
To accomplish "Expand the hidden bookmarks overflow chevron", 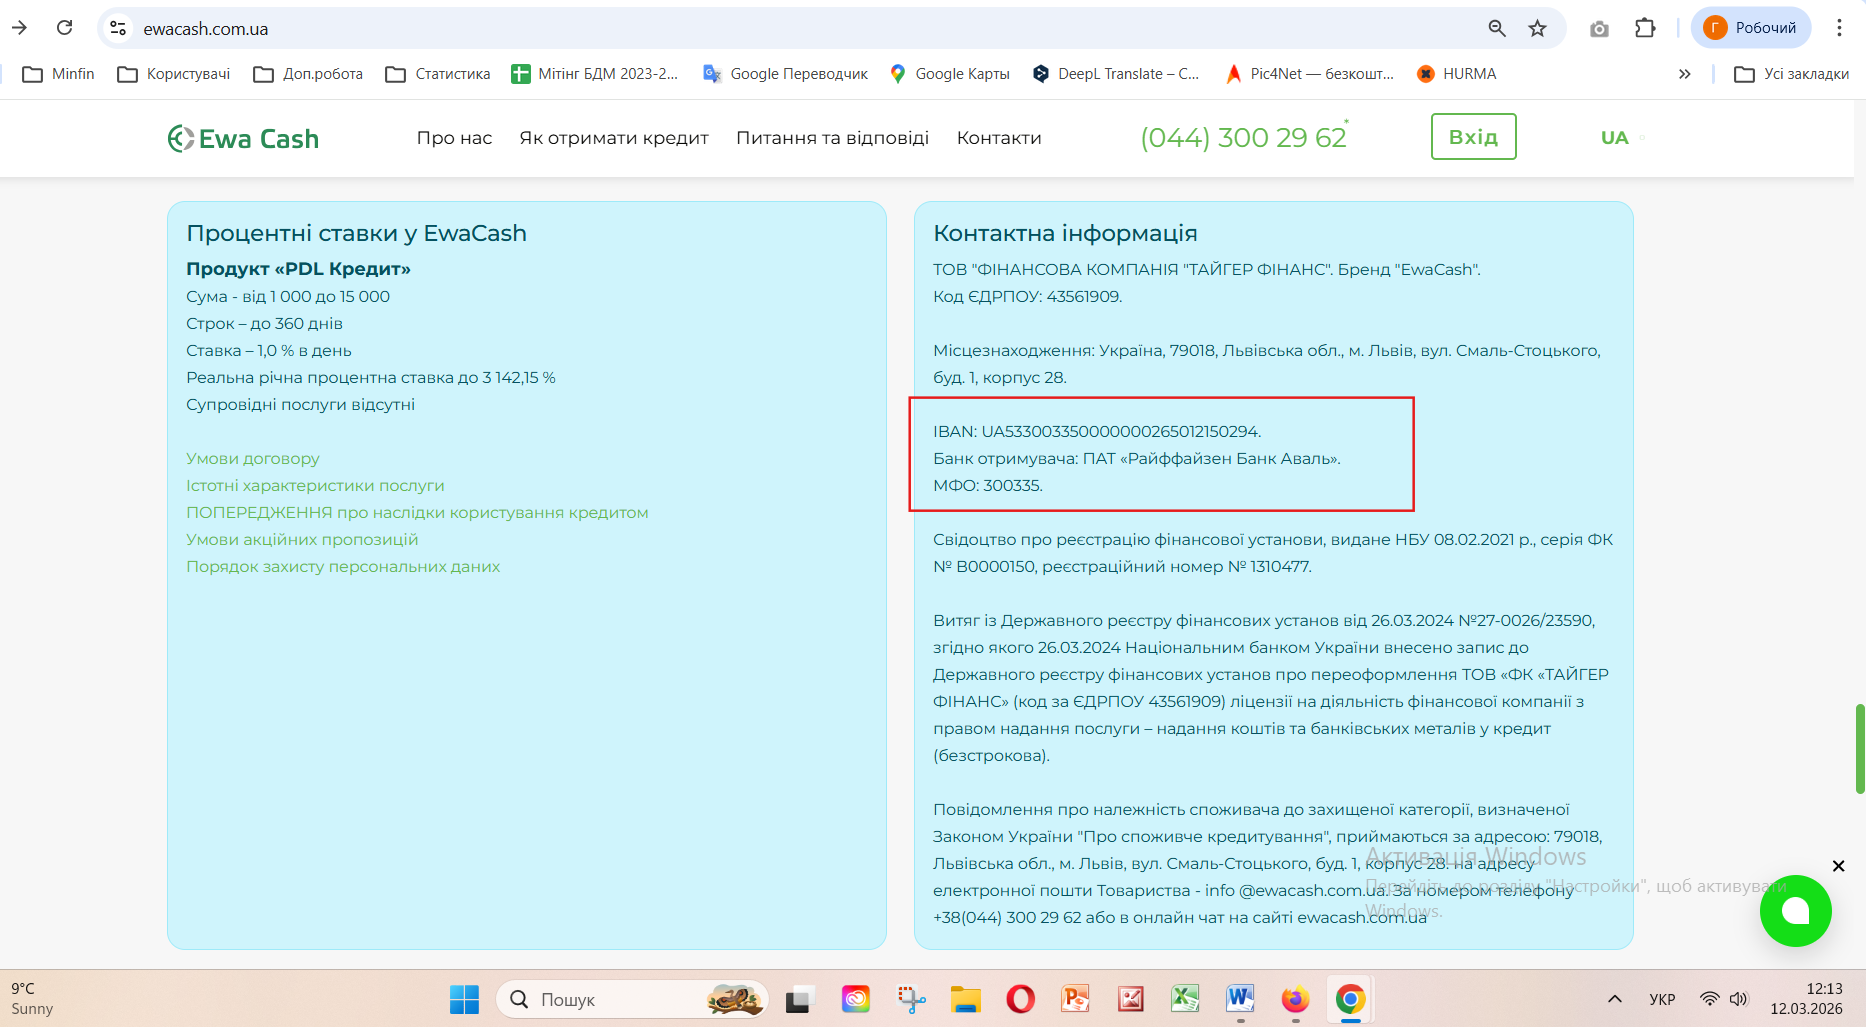I will (1685, 74).
